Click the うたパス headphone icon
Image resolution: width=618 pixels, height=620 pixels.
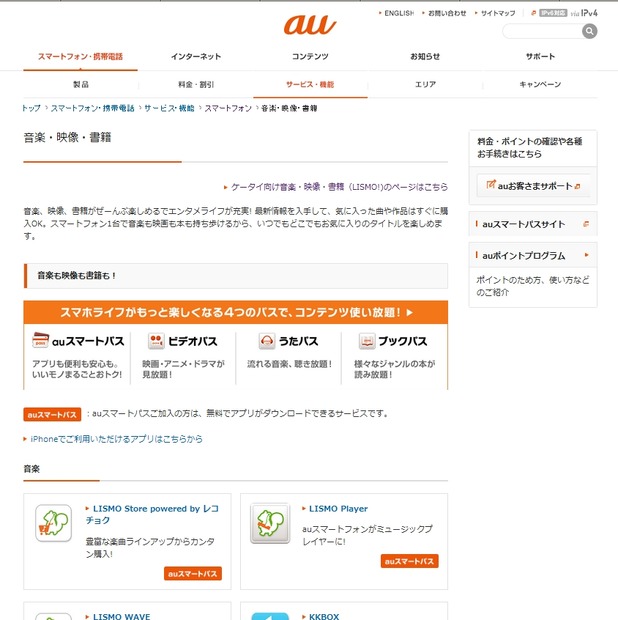pos(267,341)
